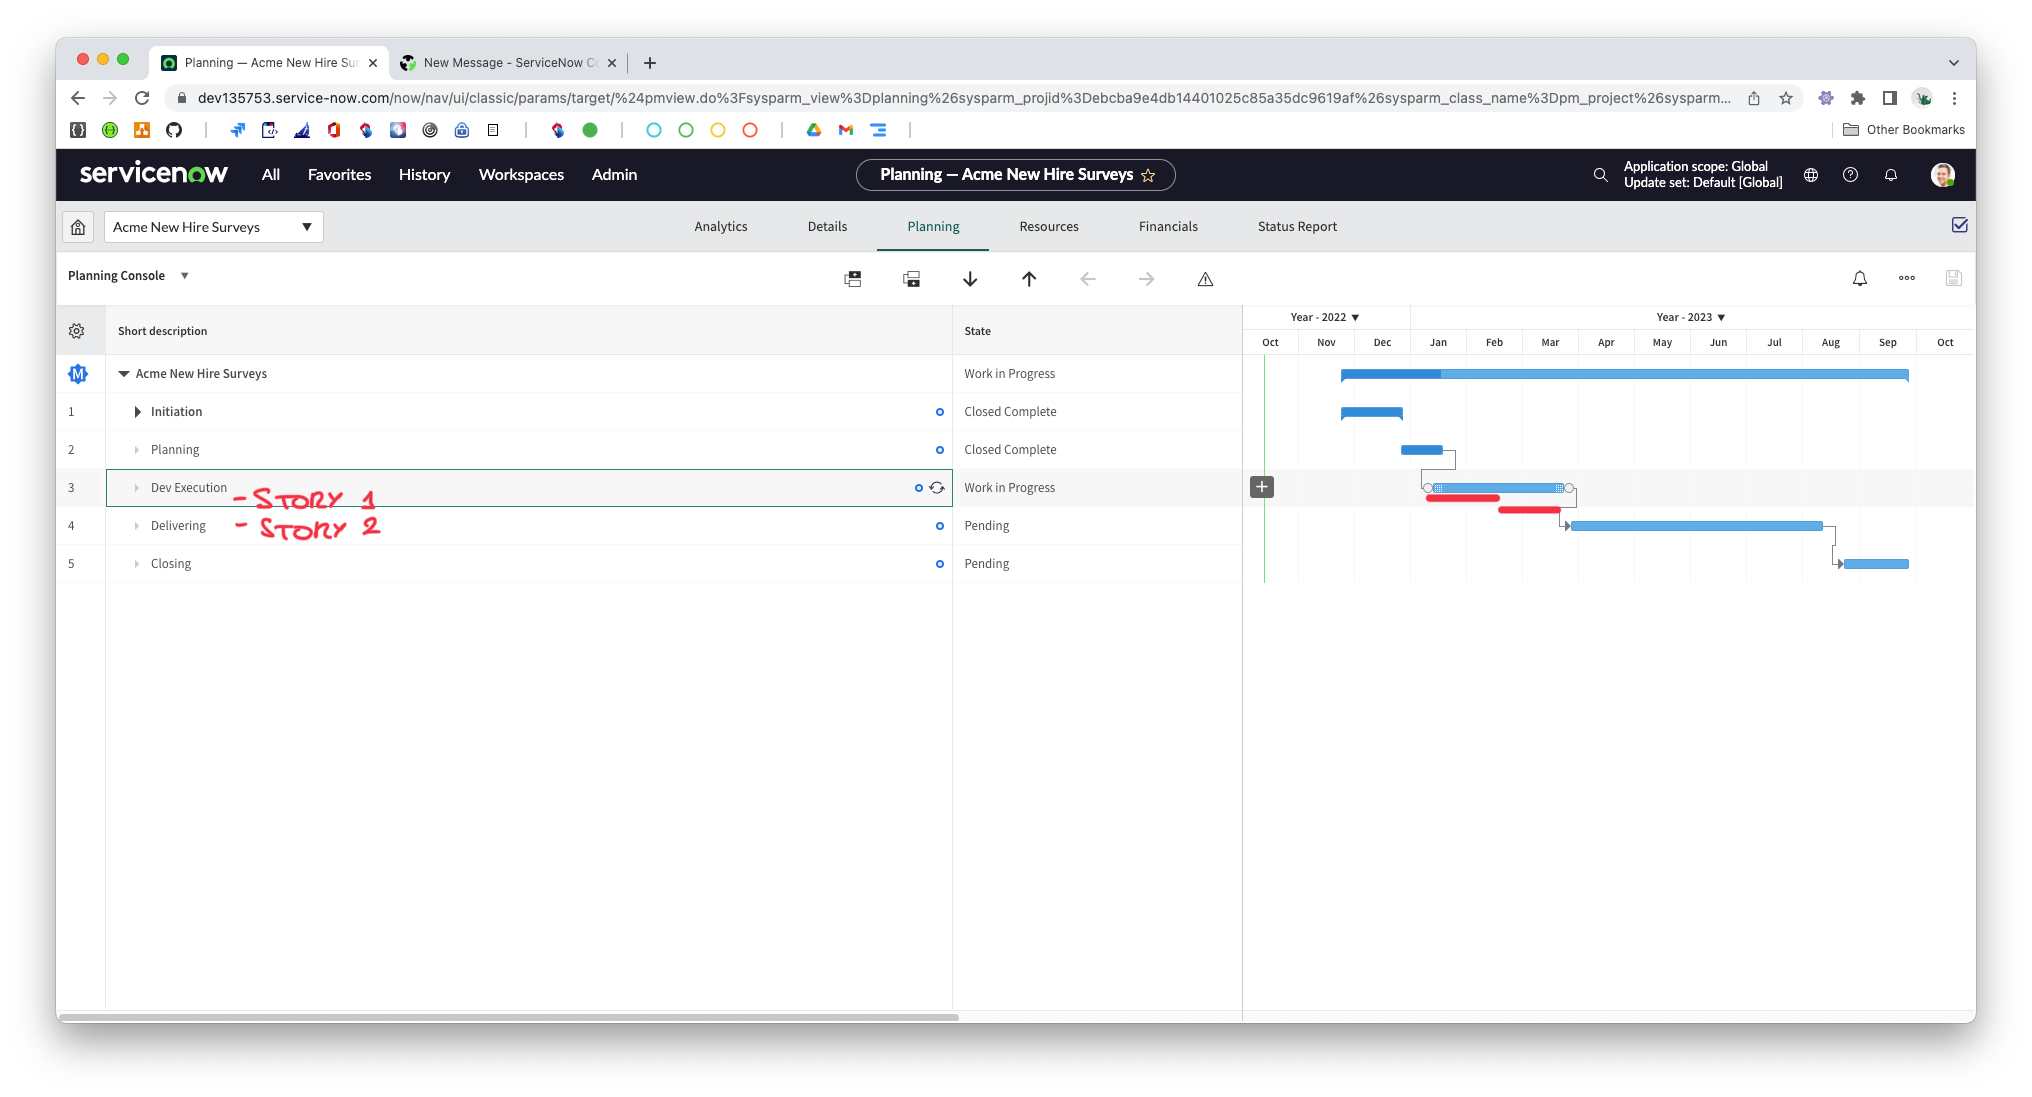Open the column settings gear icon

(77, 331)
